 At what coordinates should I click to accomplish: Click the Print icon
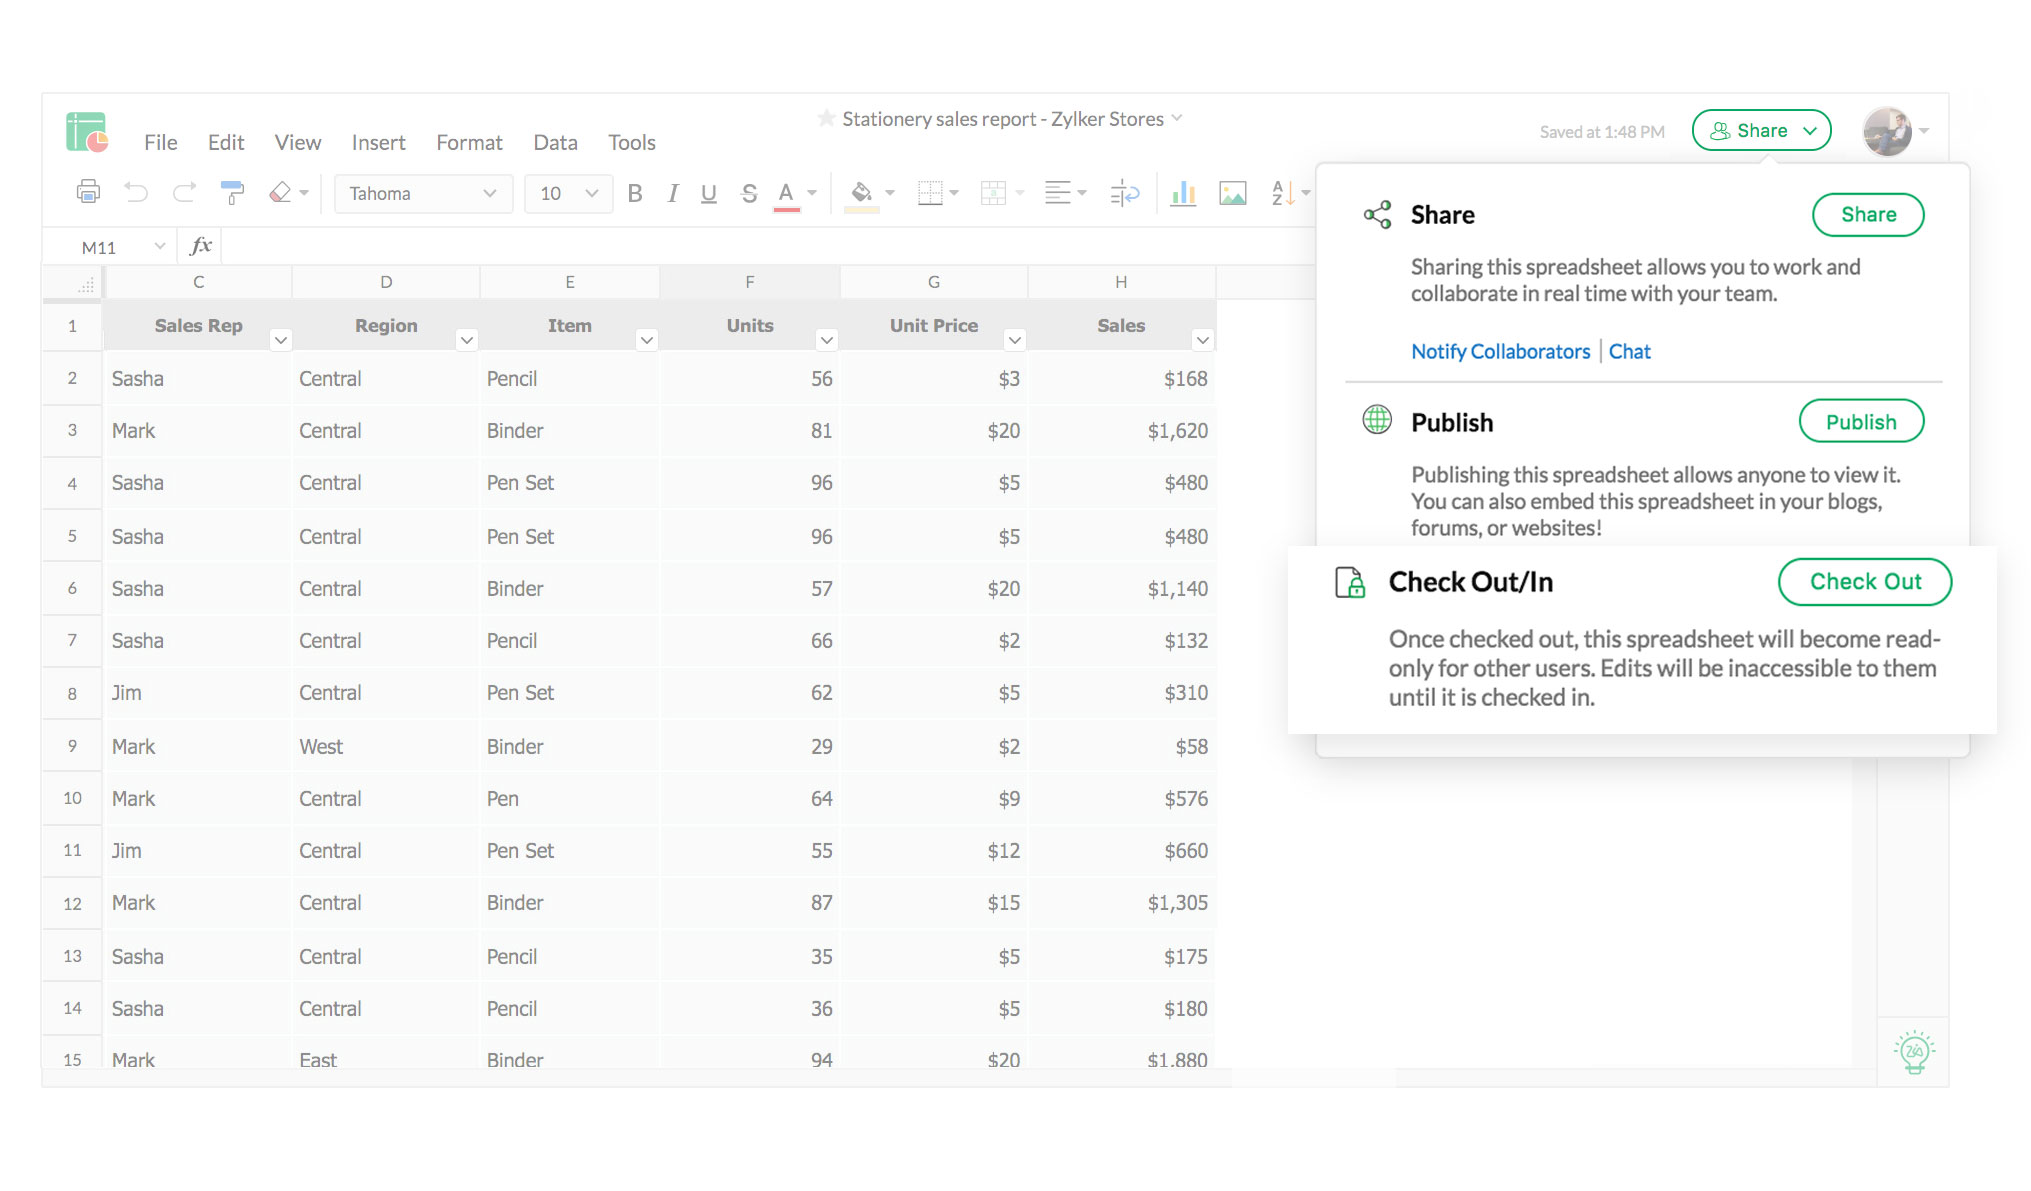point(88,191)
